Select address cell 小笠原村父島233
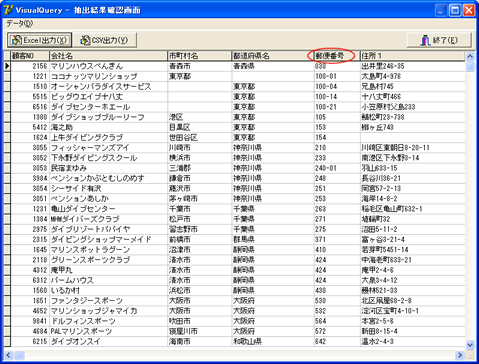The image size is (479, 364). pyautogui.click(x=413, y=107)
